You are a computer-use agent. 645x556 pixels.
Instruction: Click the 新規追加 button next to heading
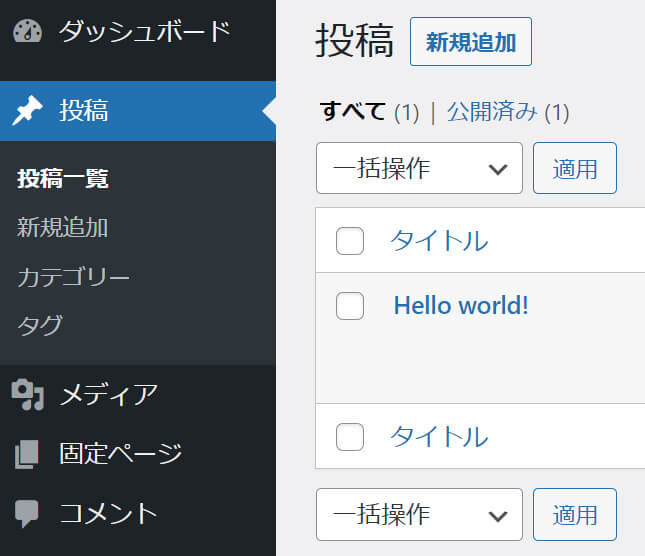(471, 42)
